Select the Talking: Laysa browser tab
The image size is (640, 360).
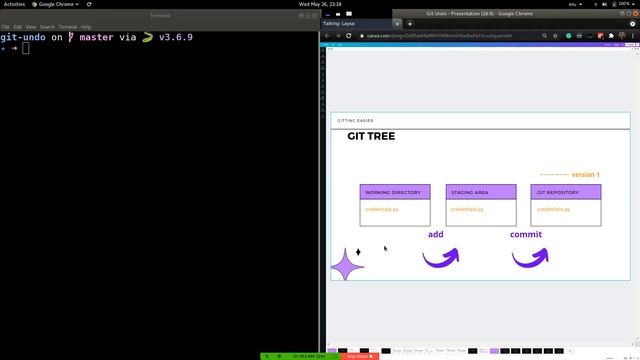[x=357, y=24]
